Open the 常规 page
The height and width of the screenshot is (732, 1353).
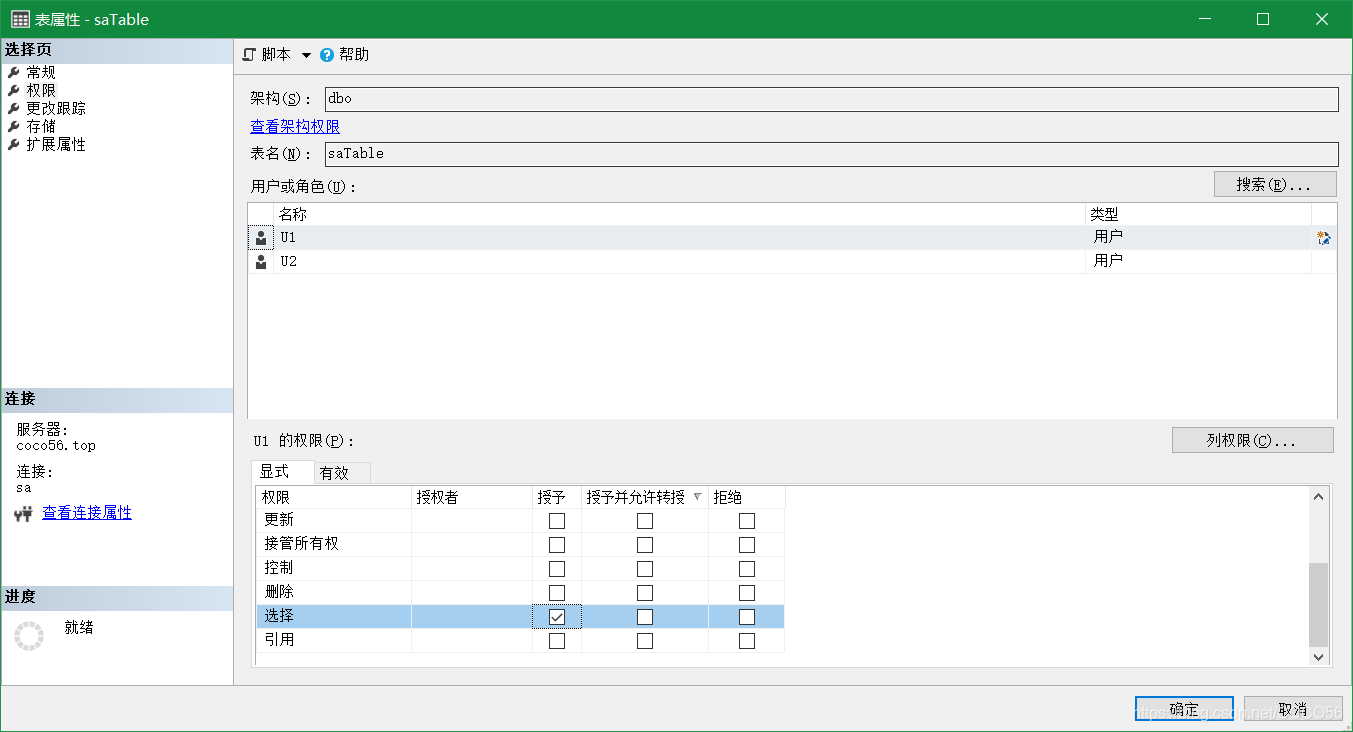pos(41,73)
